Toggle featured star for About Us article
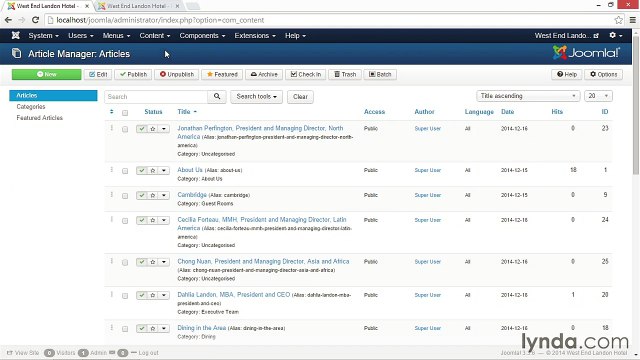This screenshot has height=360, width=640. (x=153, y=170)
